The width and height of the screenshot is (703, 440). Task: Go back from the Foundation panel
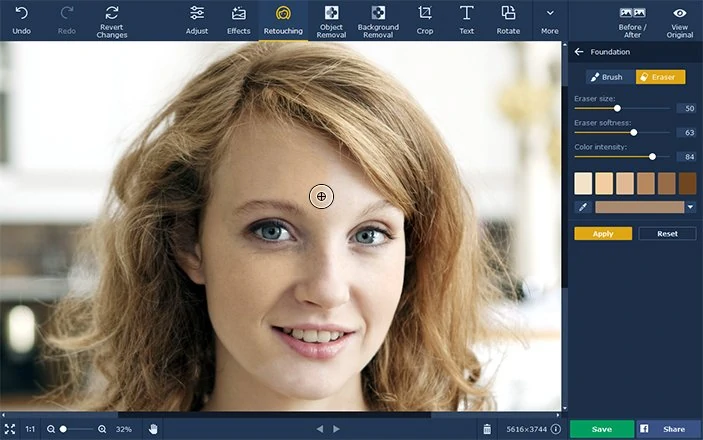coord(579,52)
